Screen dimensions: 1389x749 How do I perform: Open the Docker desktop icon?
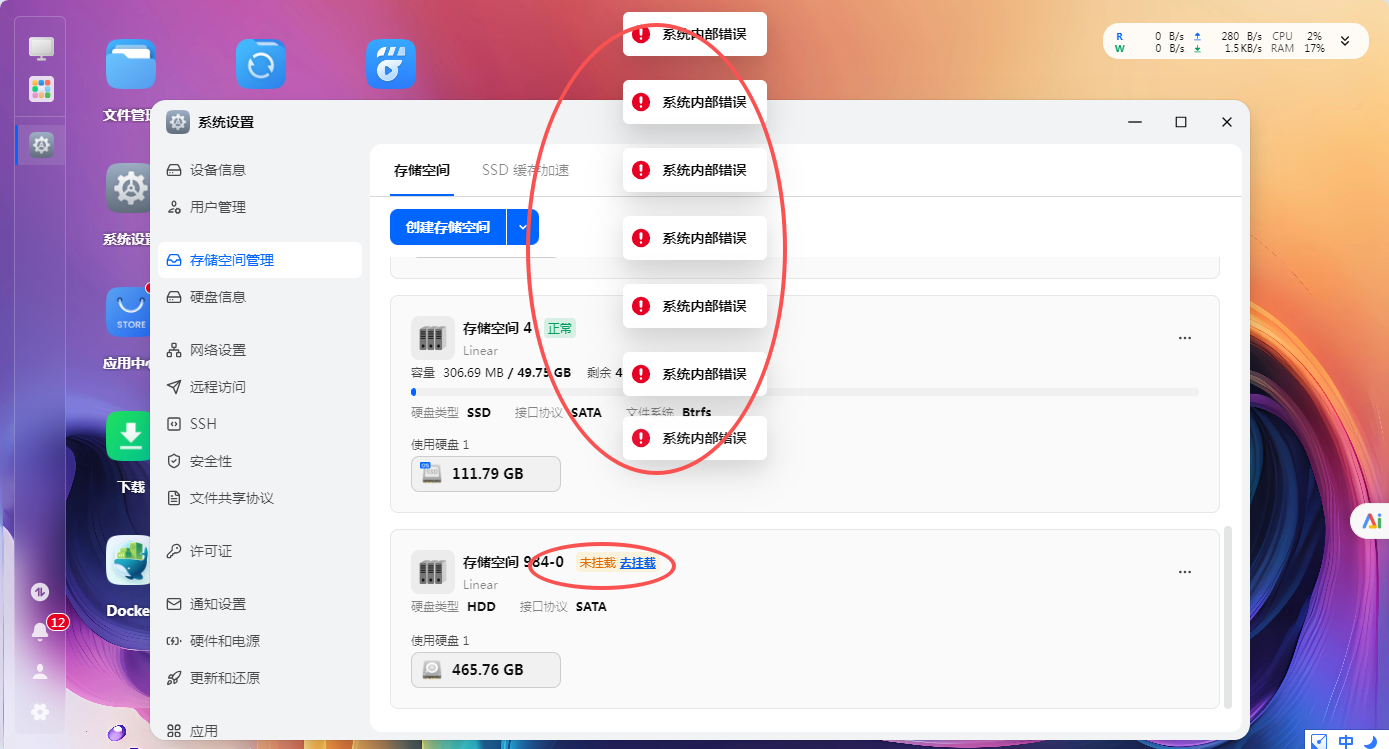point(131,560)
